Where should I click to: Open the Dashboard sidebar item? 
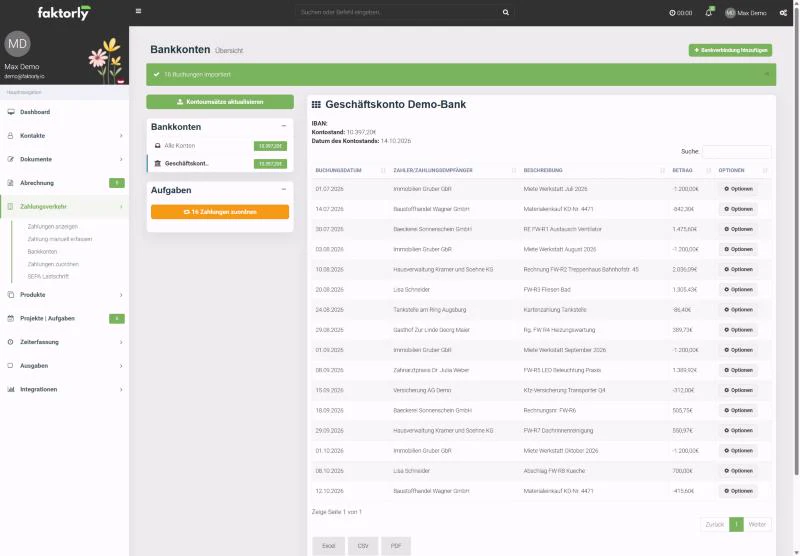tap(64, 112)
